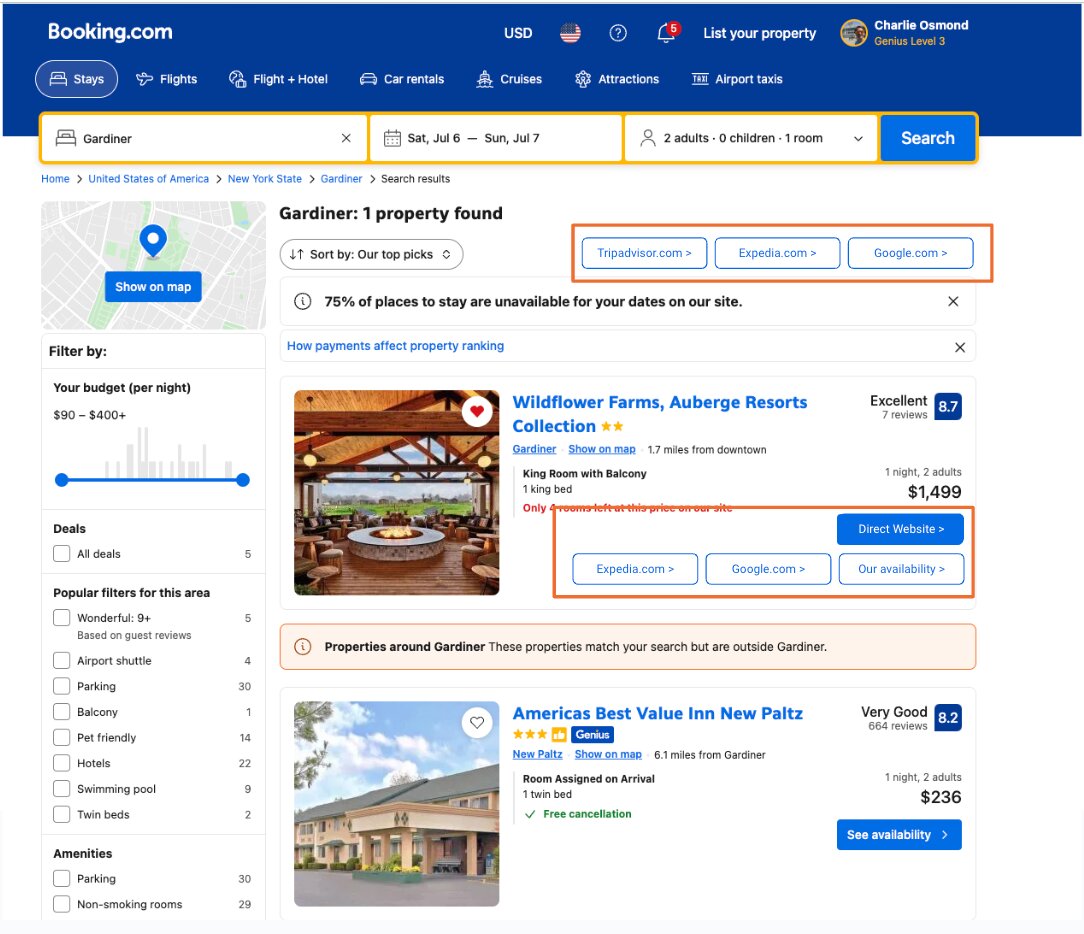Dismiss the 75% unavailable notice

[x=952, y=301]
